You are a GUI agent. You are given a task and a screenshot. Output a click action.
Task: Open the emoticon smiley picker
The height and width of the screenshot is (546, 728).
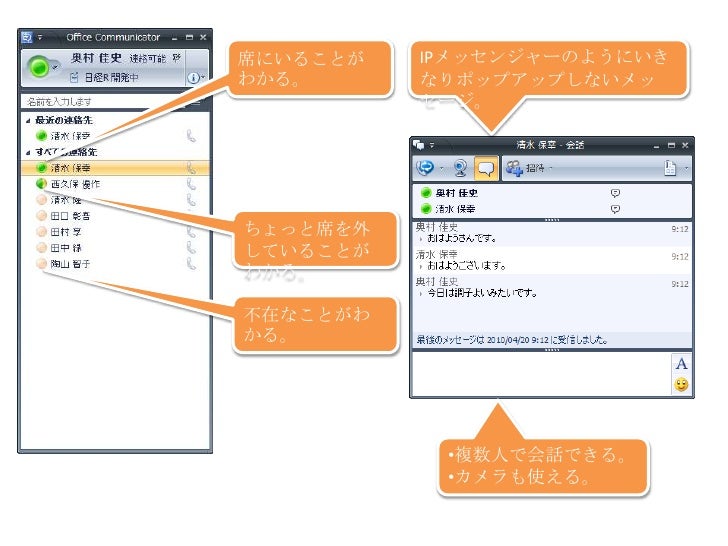[x=681, y=385]
